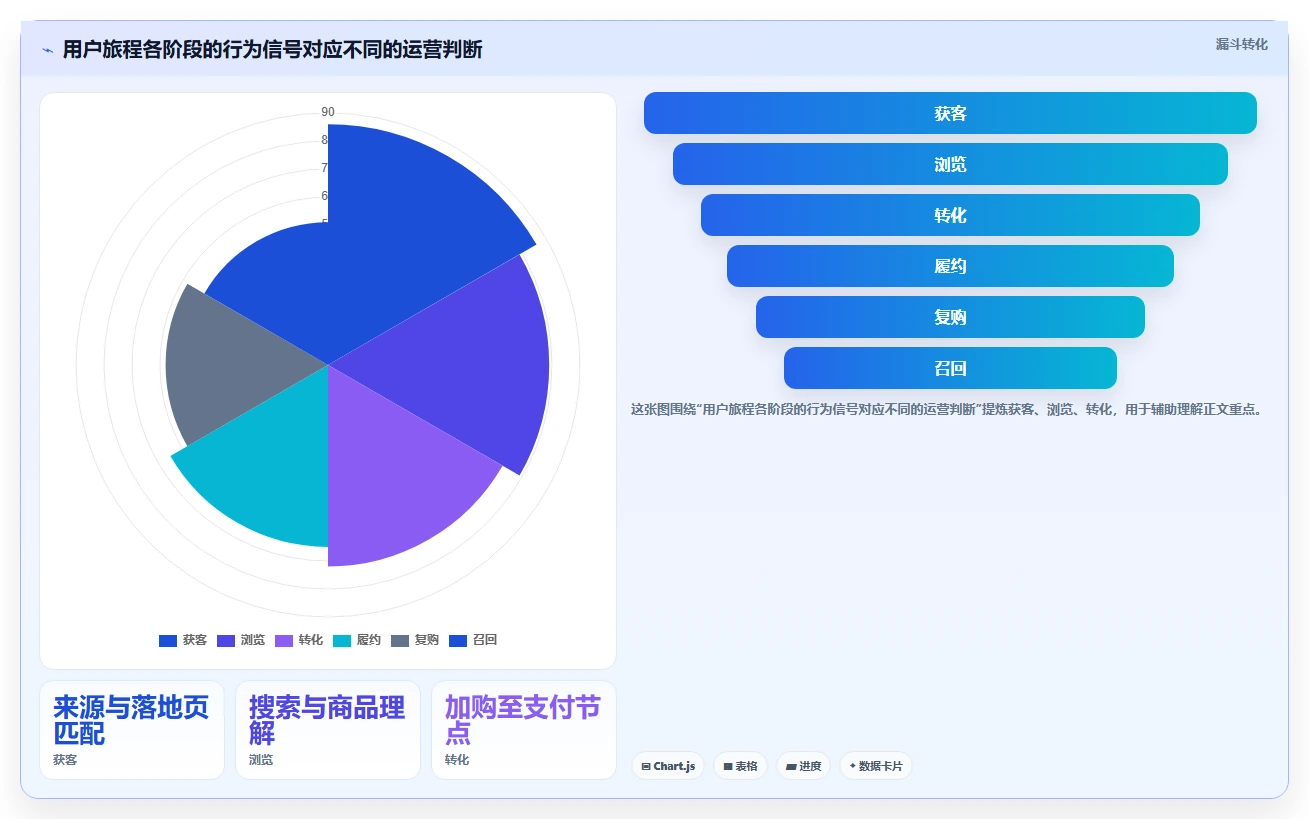Click the 转化 funnel bar

coord(950,215)
